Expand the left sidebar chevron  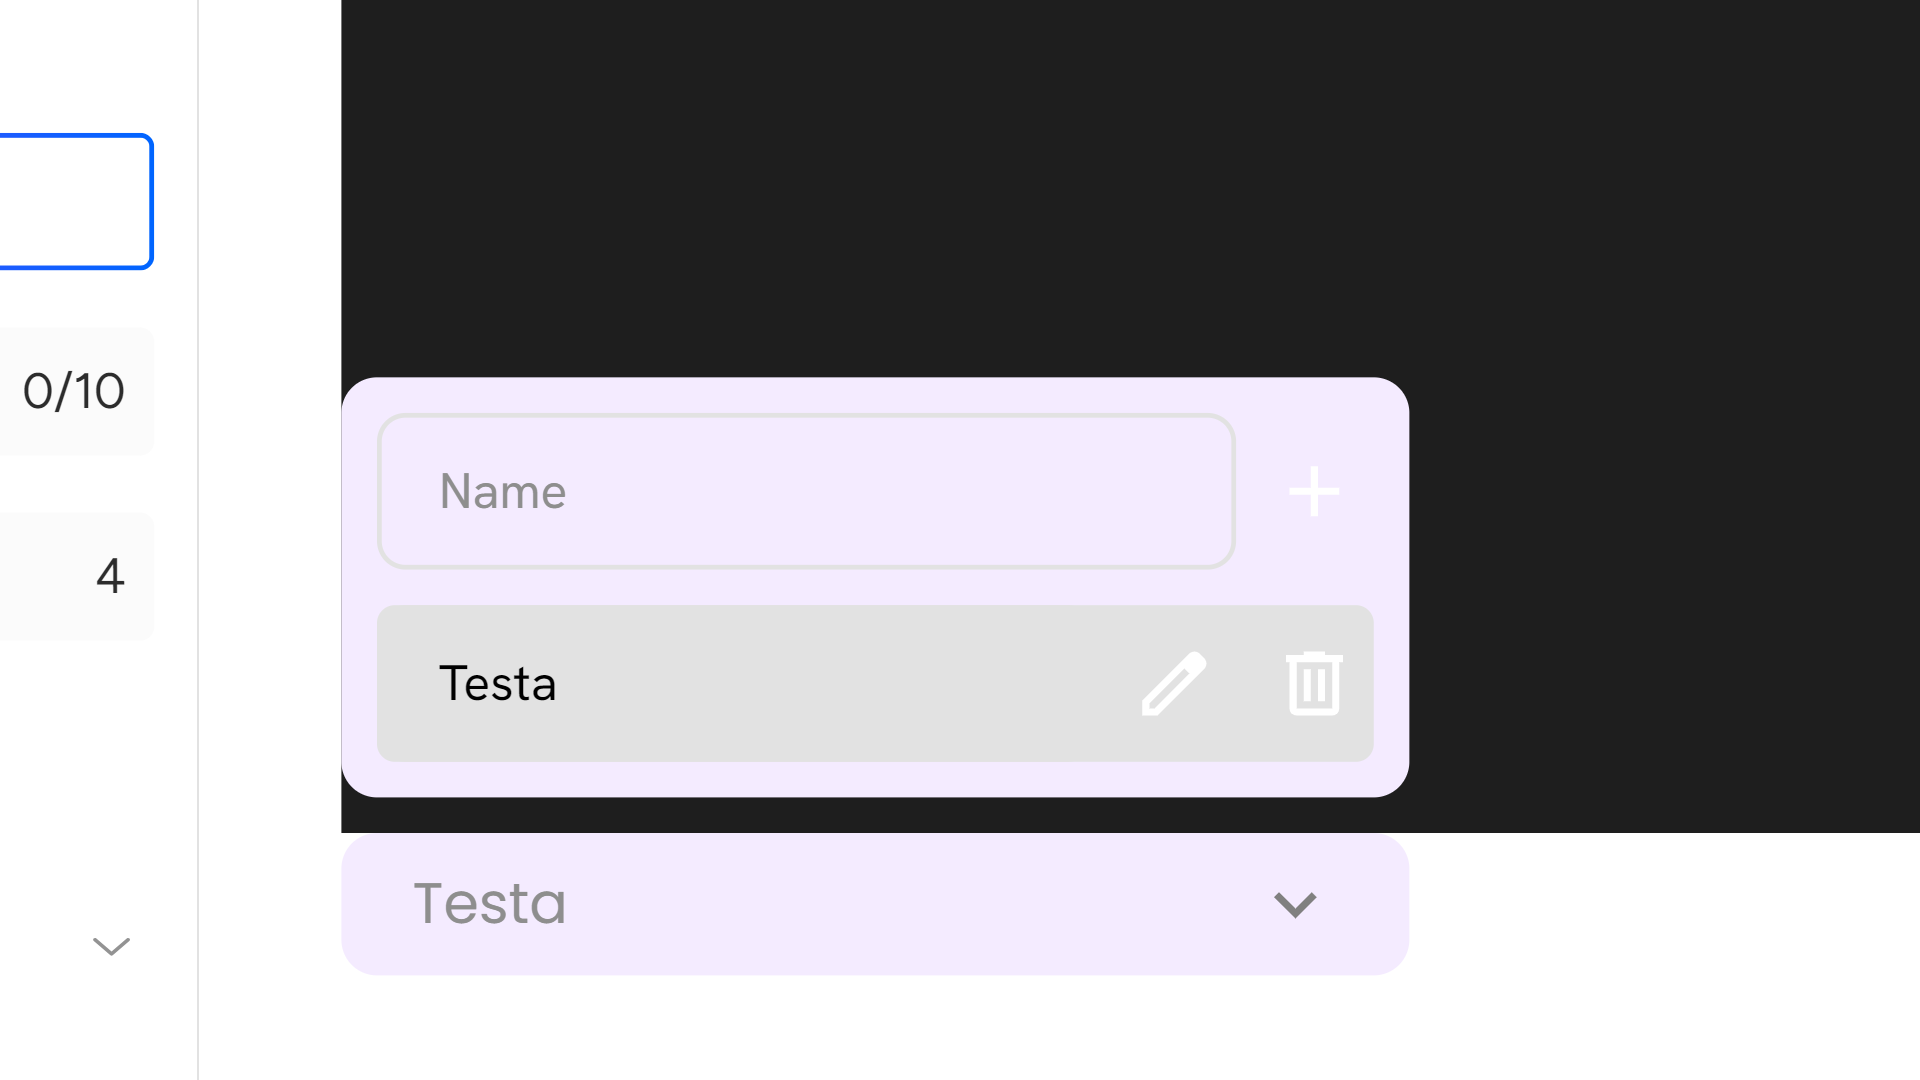111,946
